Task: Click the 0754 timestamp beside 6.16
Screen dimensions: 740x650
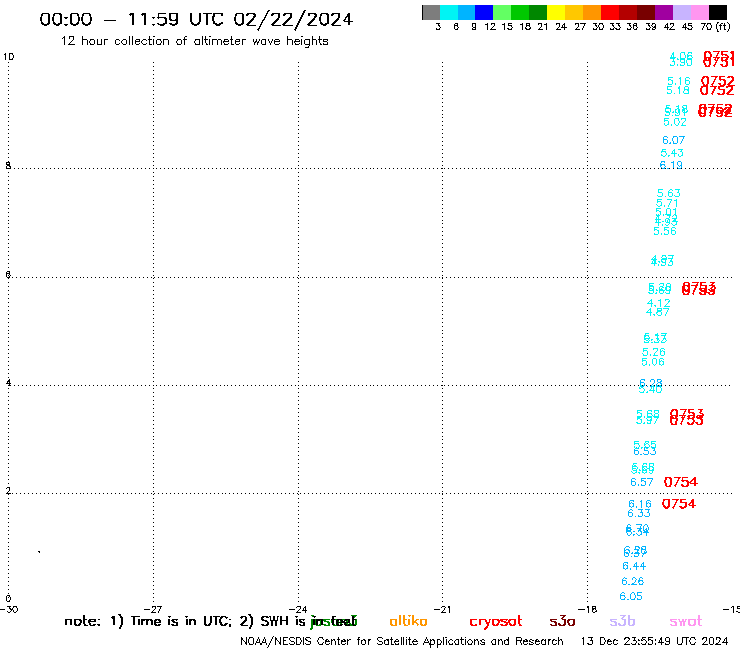Action: [x=679, y=504]
